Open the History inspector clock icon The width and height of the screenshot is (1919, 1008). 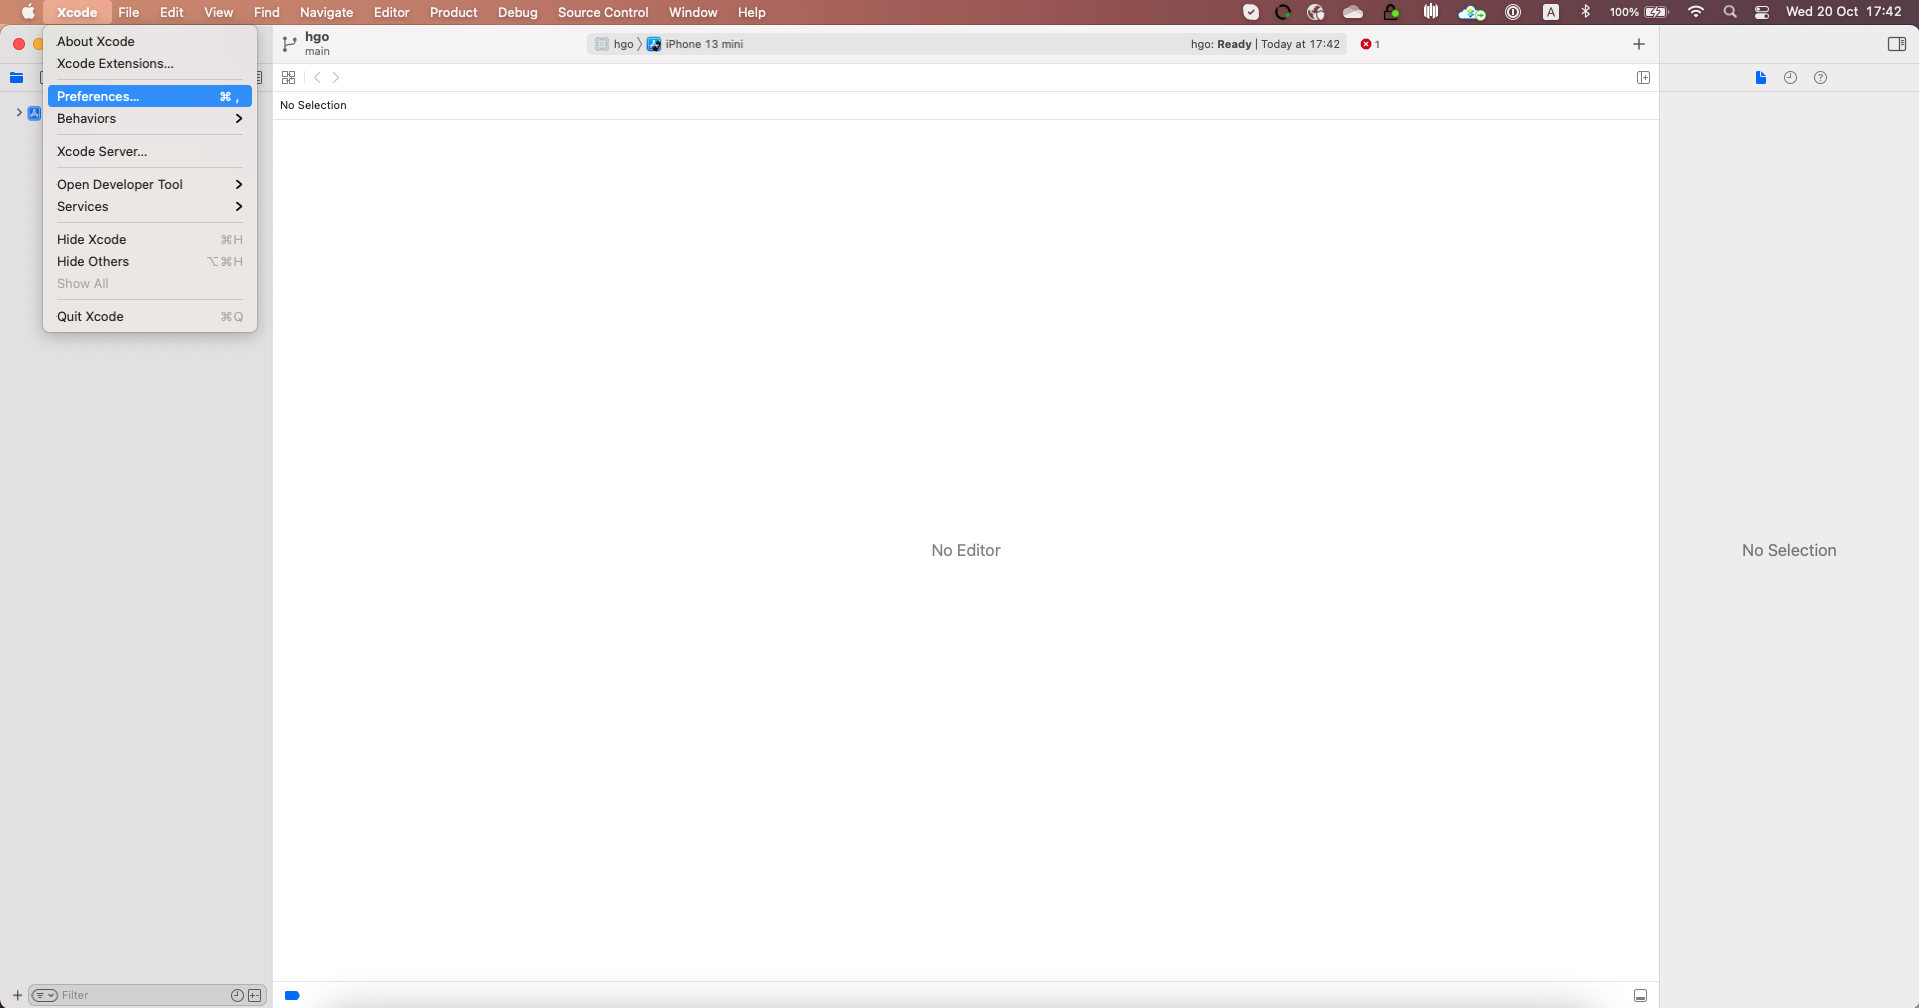[1790, 77]
